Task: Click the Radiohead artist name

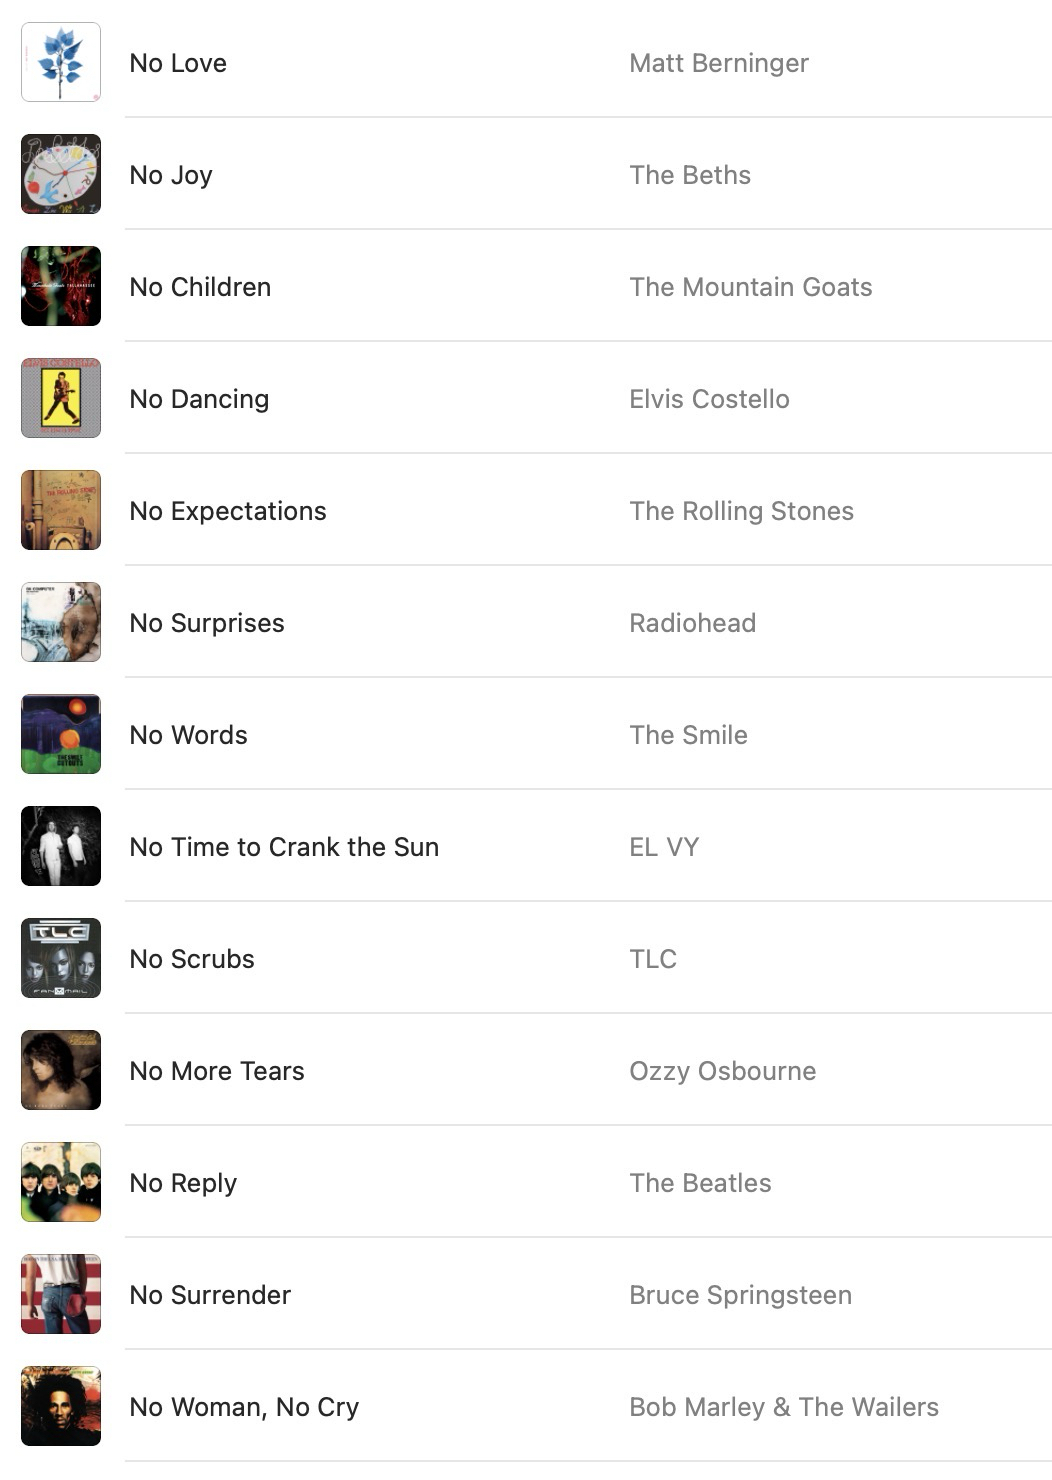Action: click(692, 623)
